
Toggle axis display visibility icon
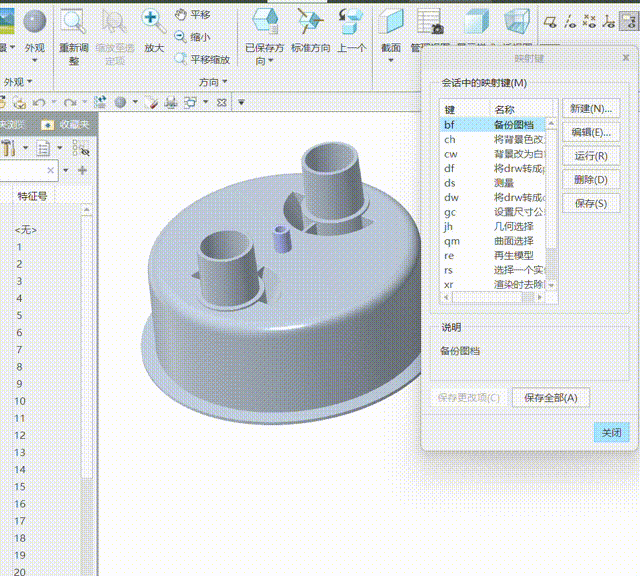[x=570, y=21]
